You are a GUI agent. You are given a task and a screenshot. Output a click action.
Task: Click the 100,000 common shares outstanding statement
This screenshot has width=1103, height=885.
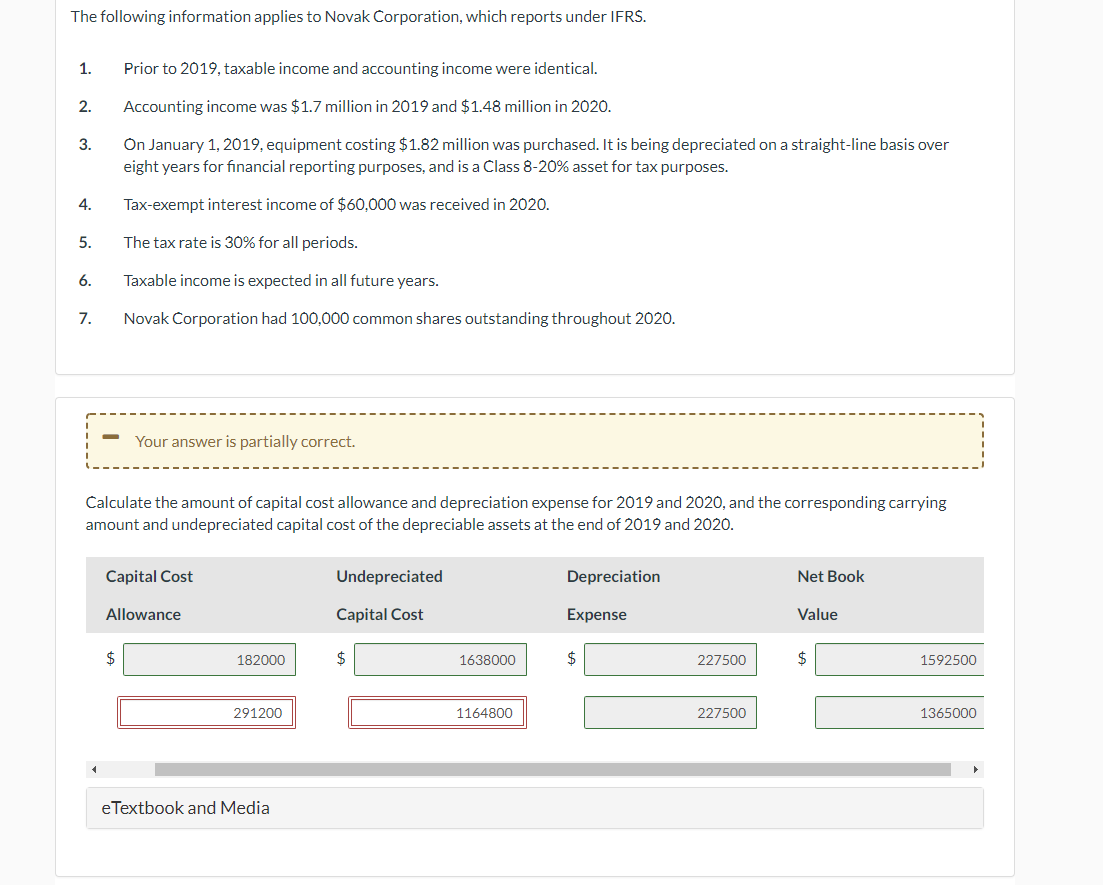click(399, 318)
